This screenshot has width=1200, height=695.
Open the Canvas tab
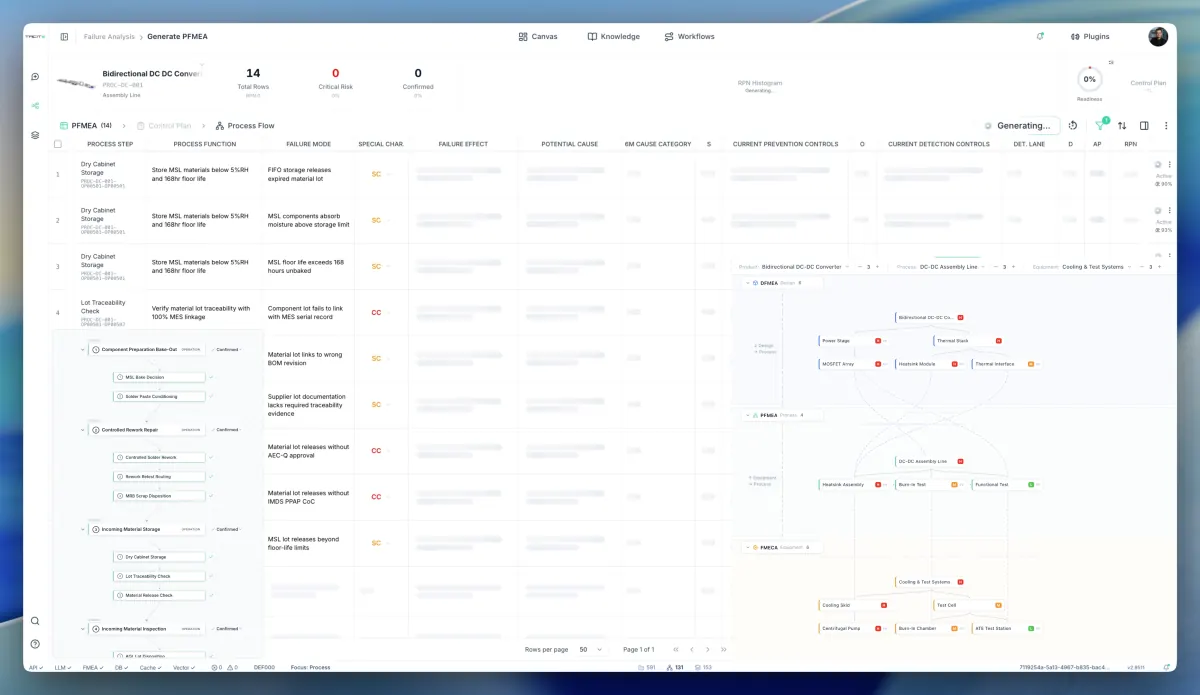point(538,36)
